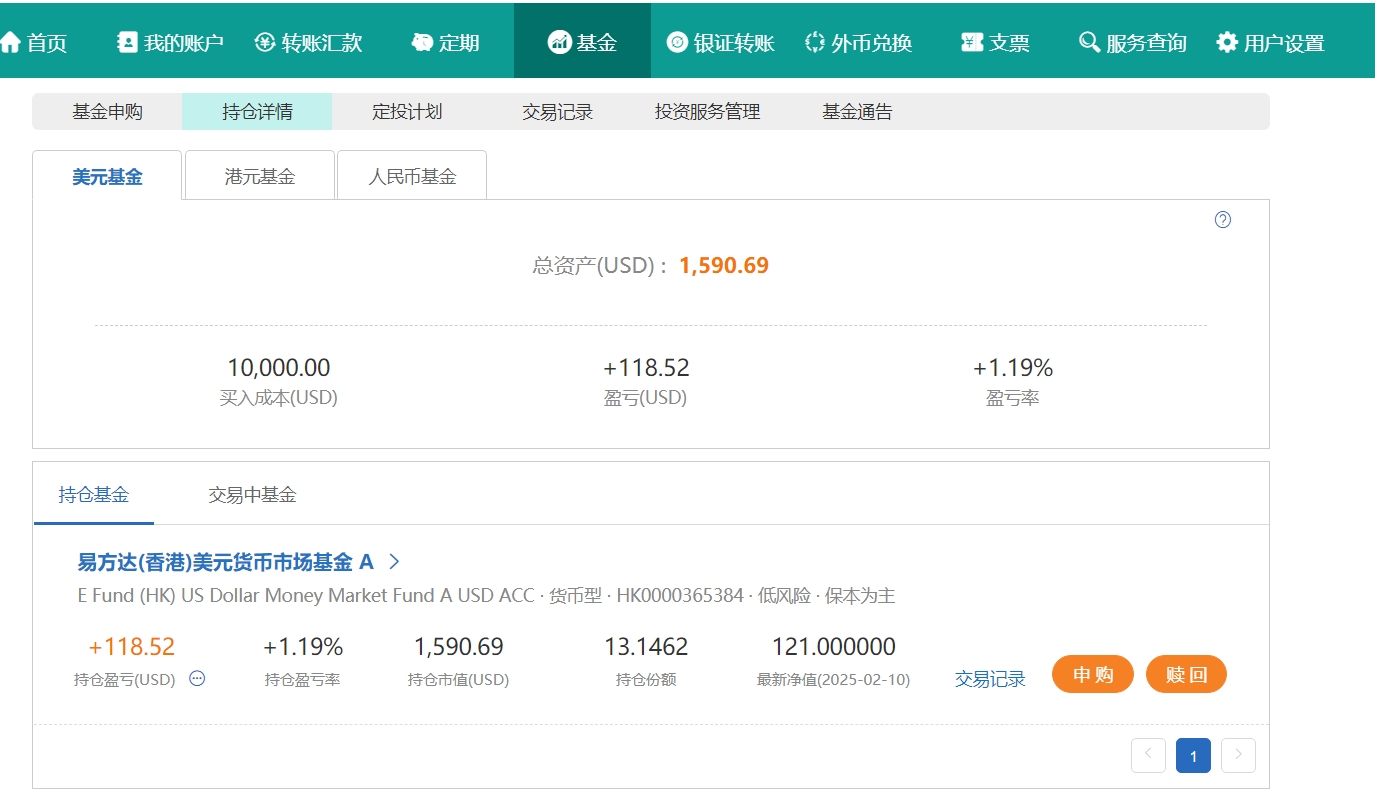Open 定期 piggy bank icon
Screen dimensions: 1375x806
422,42
